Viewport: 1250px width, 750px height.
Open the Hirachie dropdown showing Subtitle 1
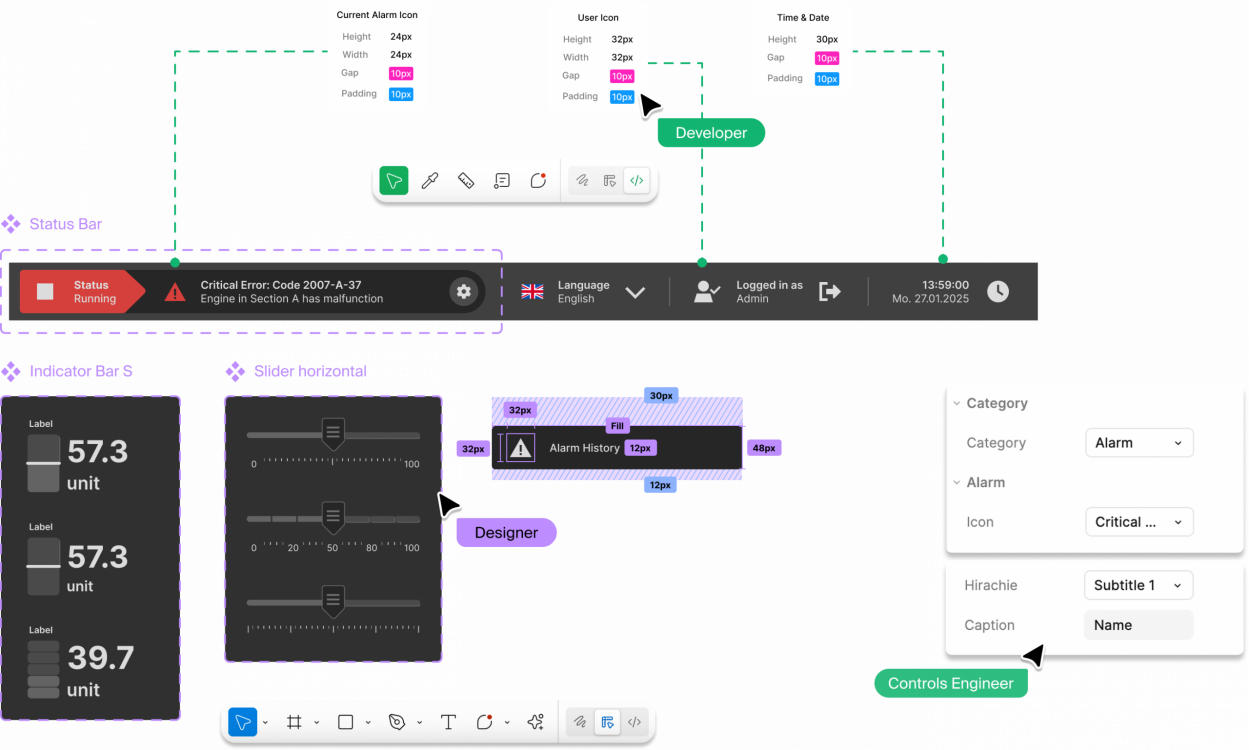click(1138, 585)
